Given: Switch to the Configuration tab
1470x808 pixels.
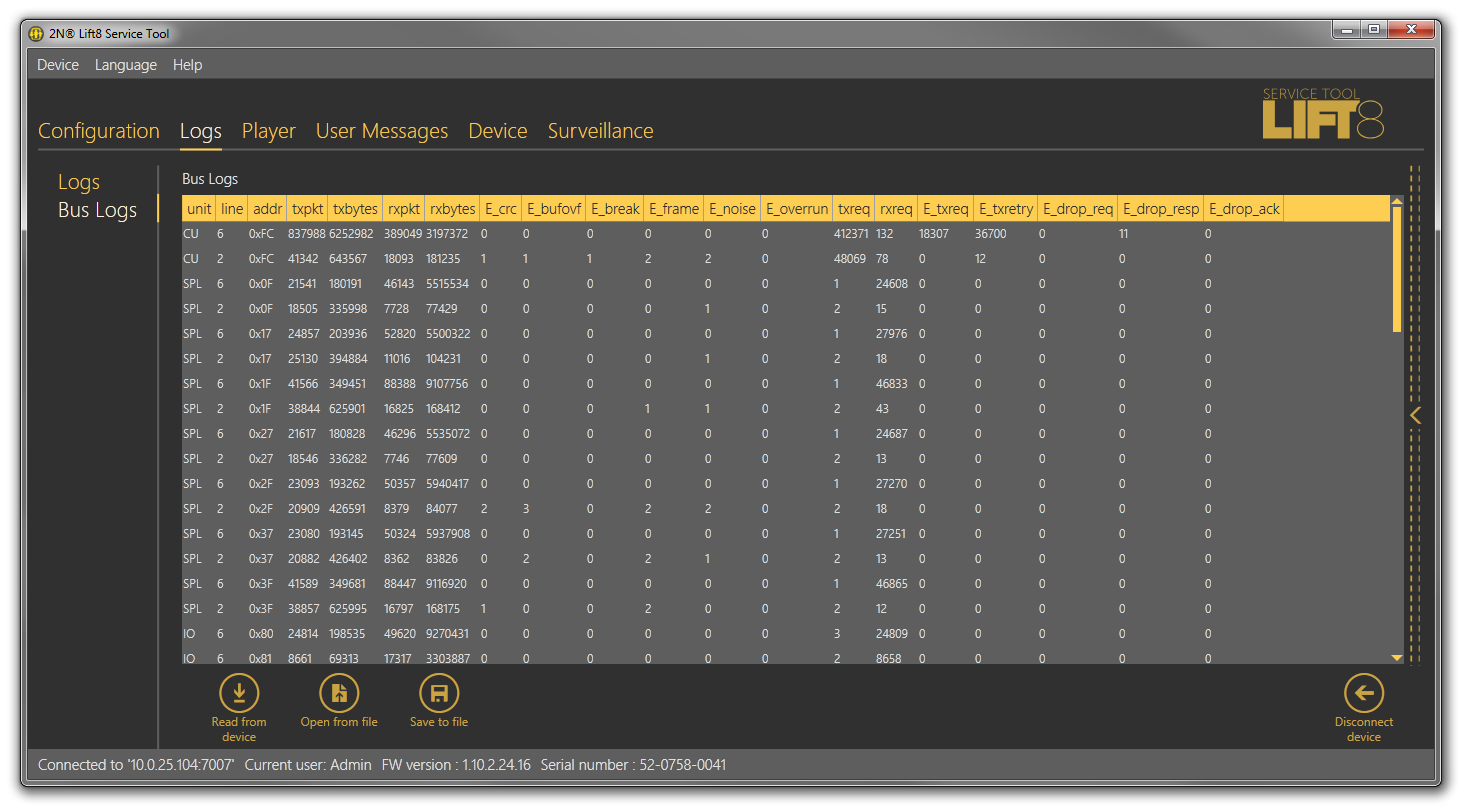Looking at the screenshot, I should coord(99,131).
